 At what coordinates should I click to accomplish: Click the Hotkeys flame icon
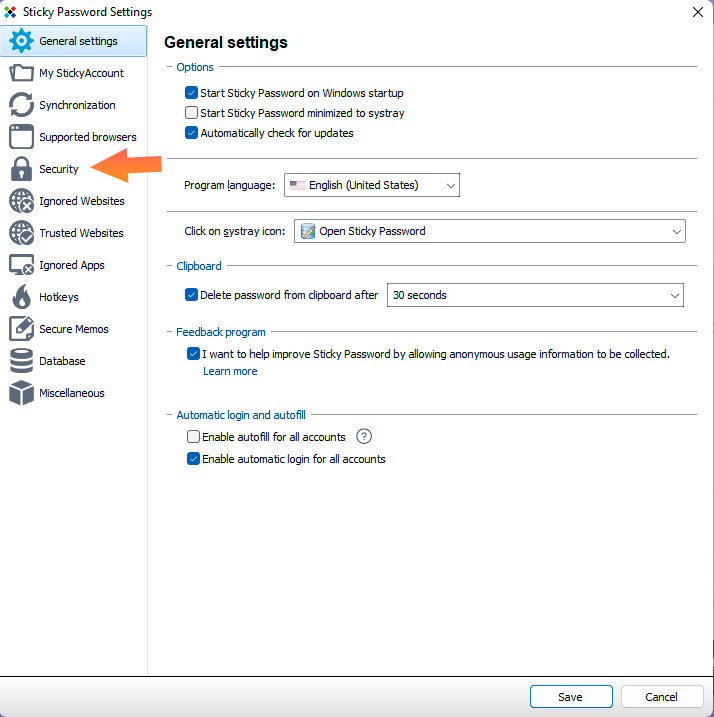pyautogui.click(x=21, y=297)
